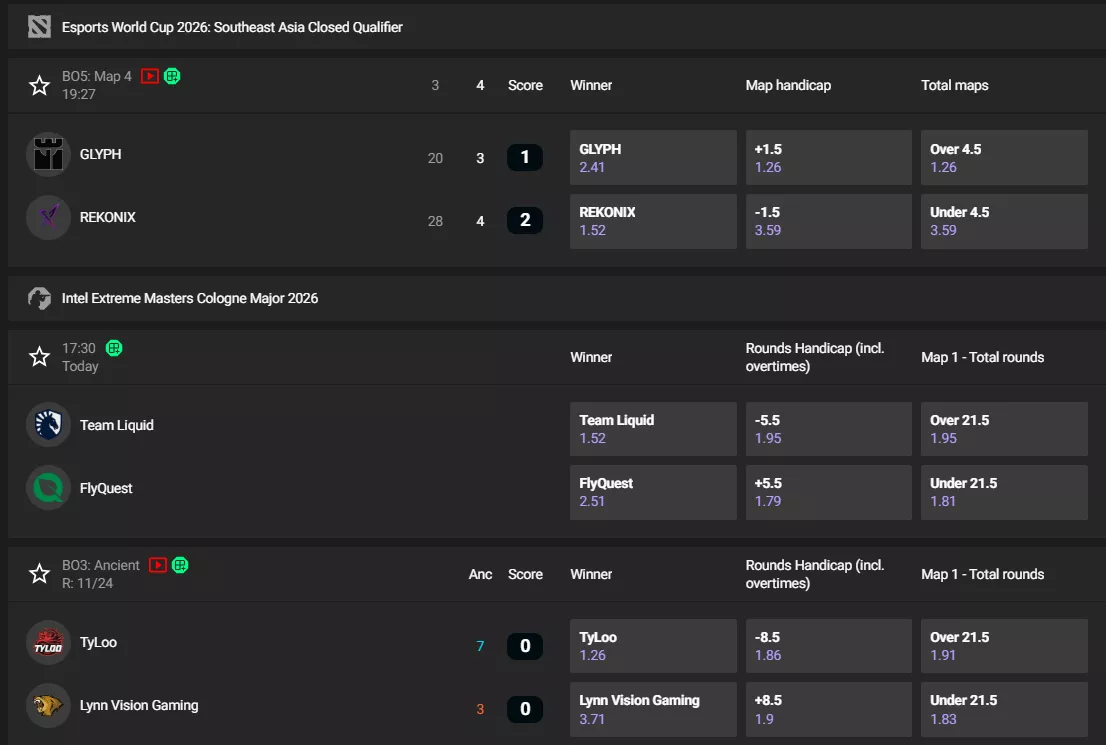Bet on Team Liquid winner at 1.52
Screen dimensions: 1106x745
click(653, 429)
